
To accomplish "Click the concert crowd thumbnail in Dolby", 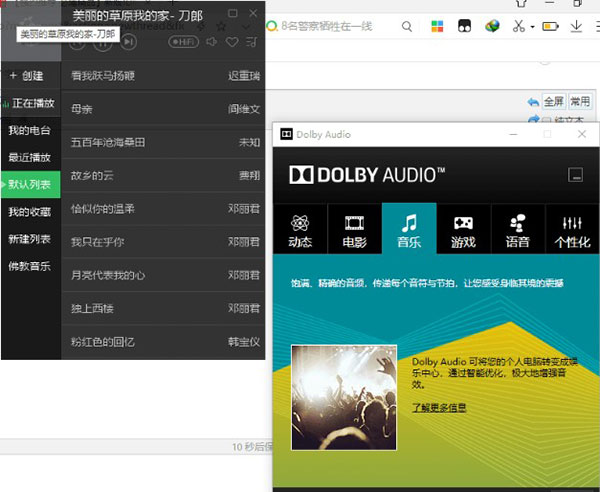I will pos(344,398).
